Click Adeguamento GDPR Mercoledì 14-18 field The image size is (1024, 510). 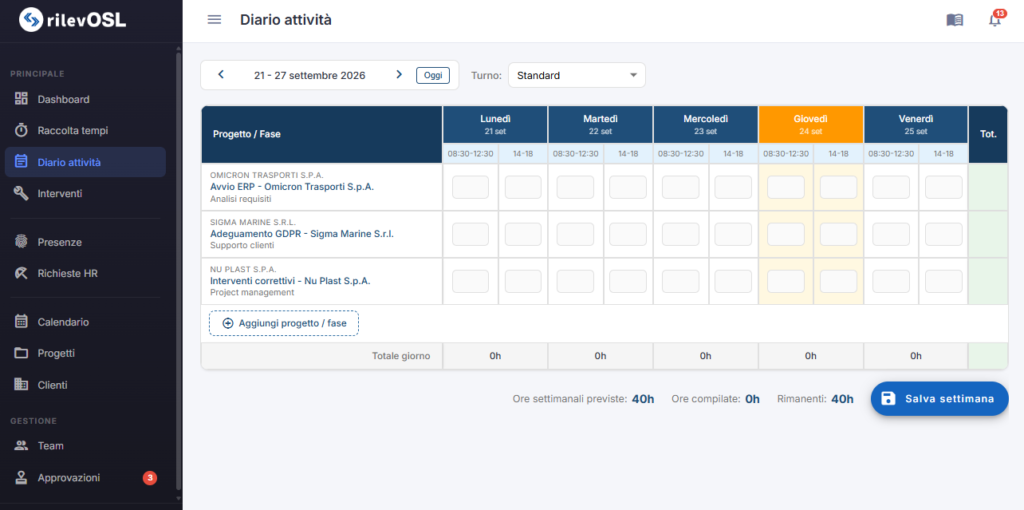point(733,234)
